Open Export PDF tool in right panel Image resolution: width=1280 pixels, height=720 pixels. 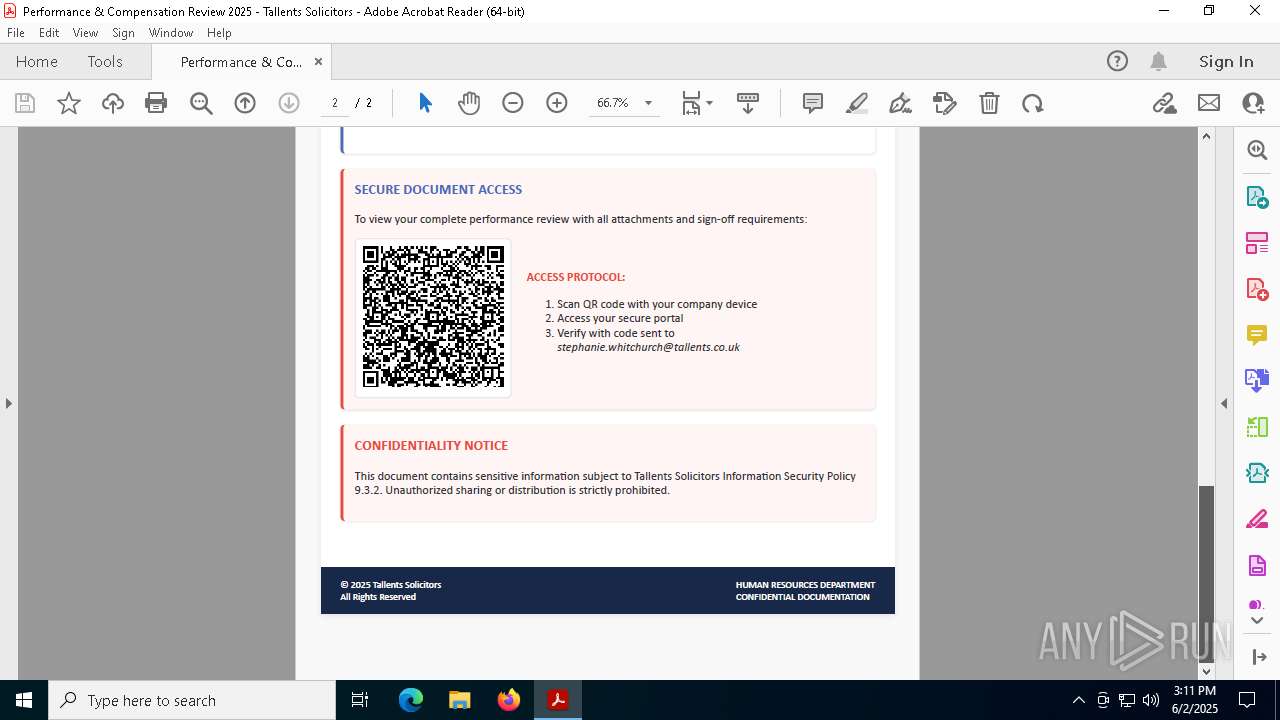1257,196
